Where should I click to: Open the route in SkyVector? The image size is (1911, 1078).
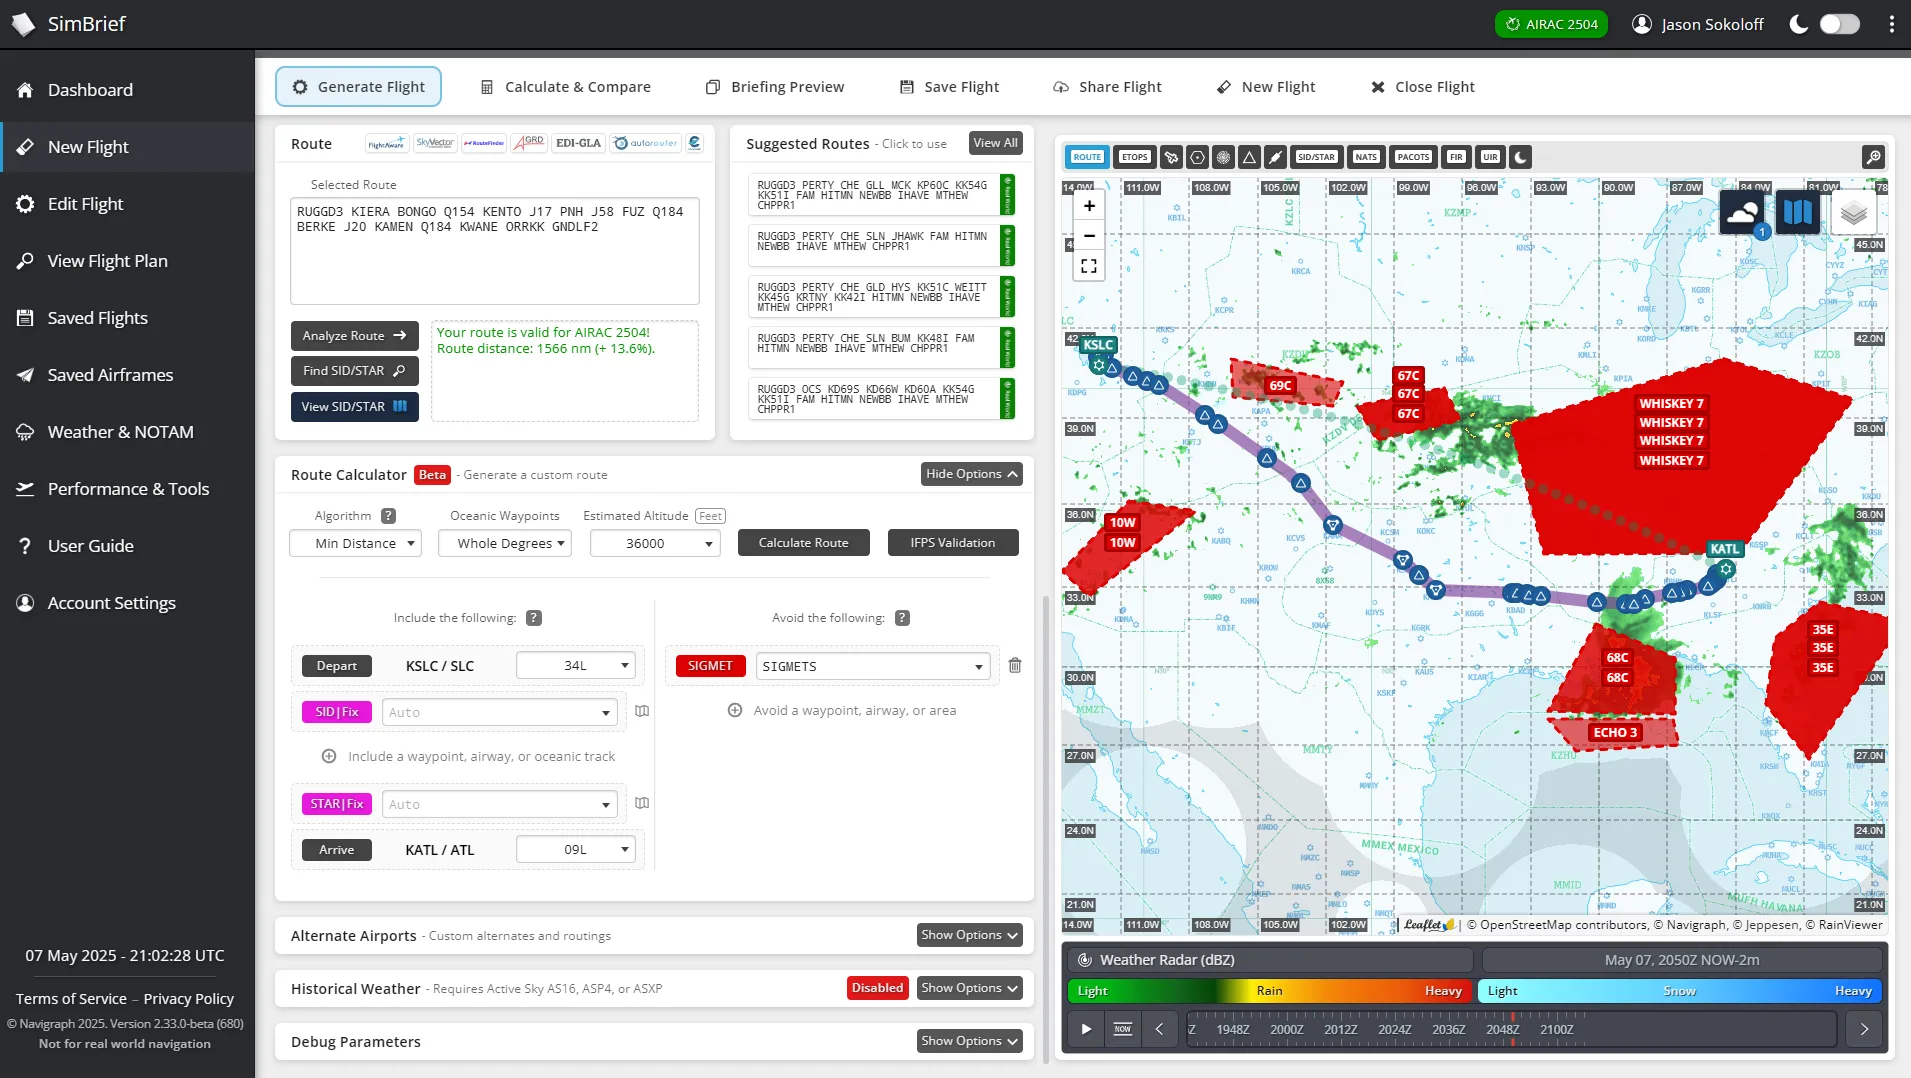coord(435,143)
